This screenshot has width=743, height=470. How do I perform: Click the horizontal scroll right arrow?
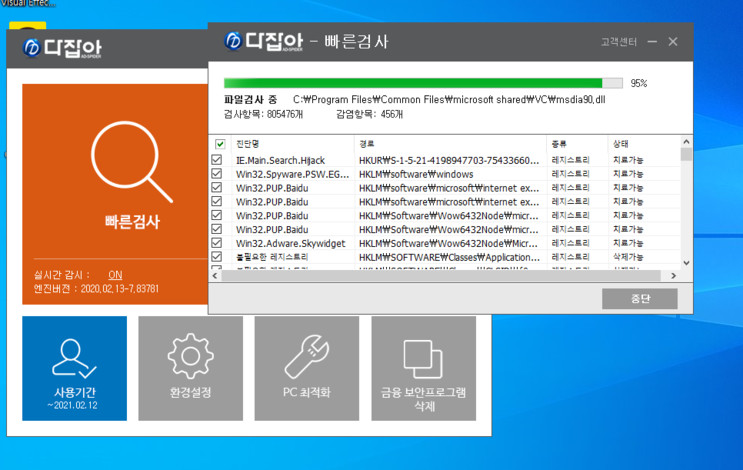(673, 276)
